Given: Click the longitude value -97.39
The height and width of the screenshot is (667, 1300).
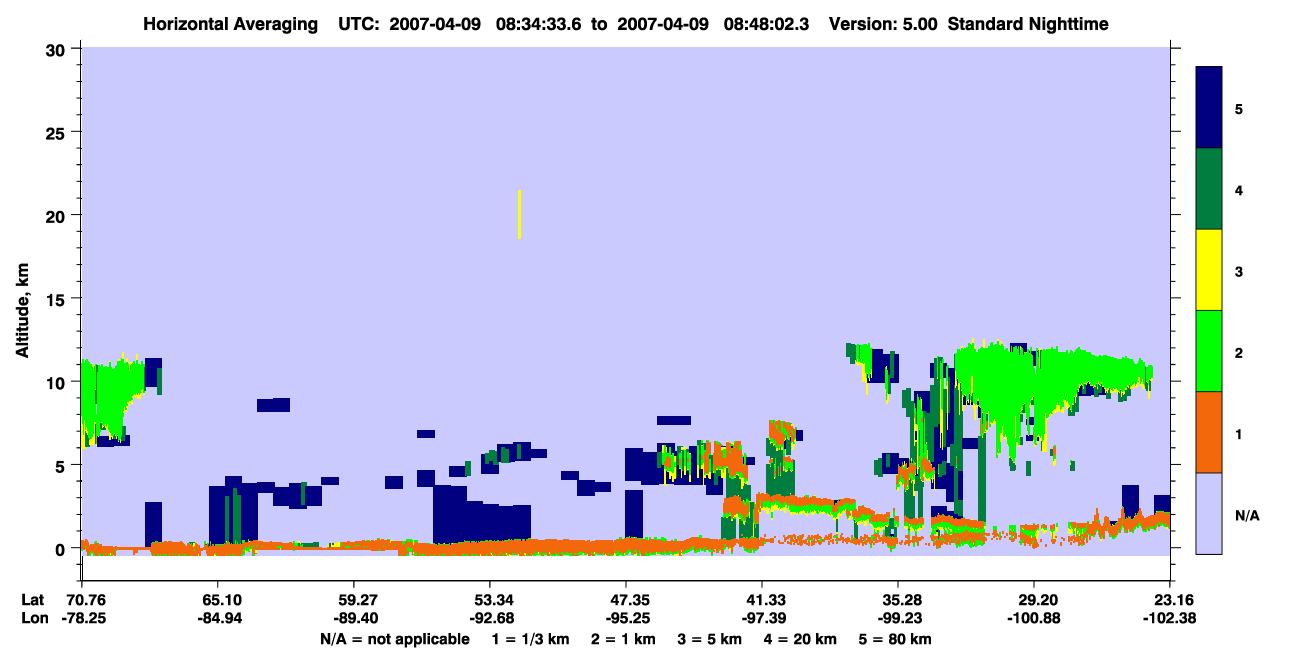Looking at the screenshot, I should (762, 618).
